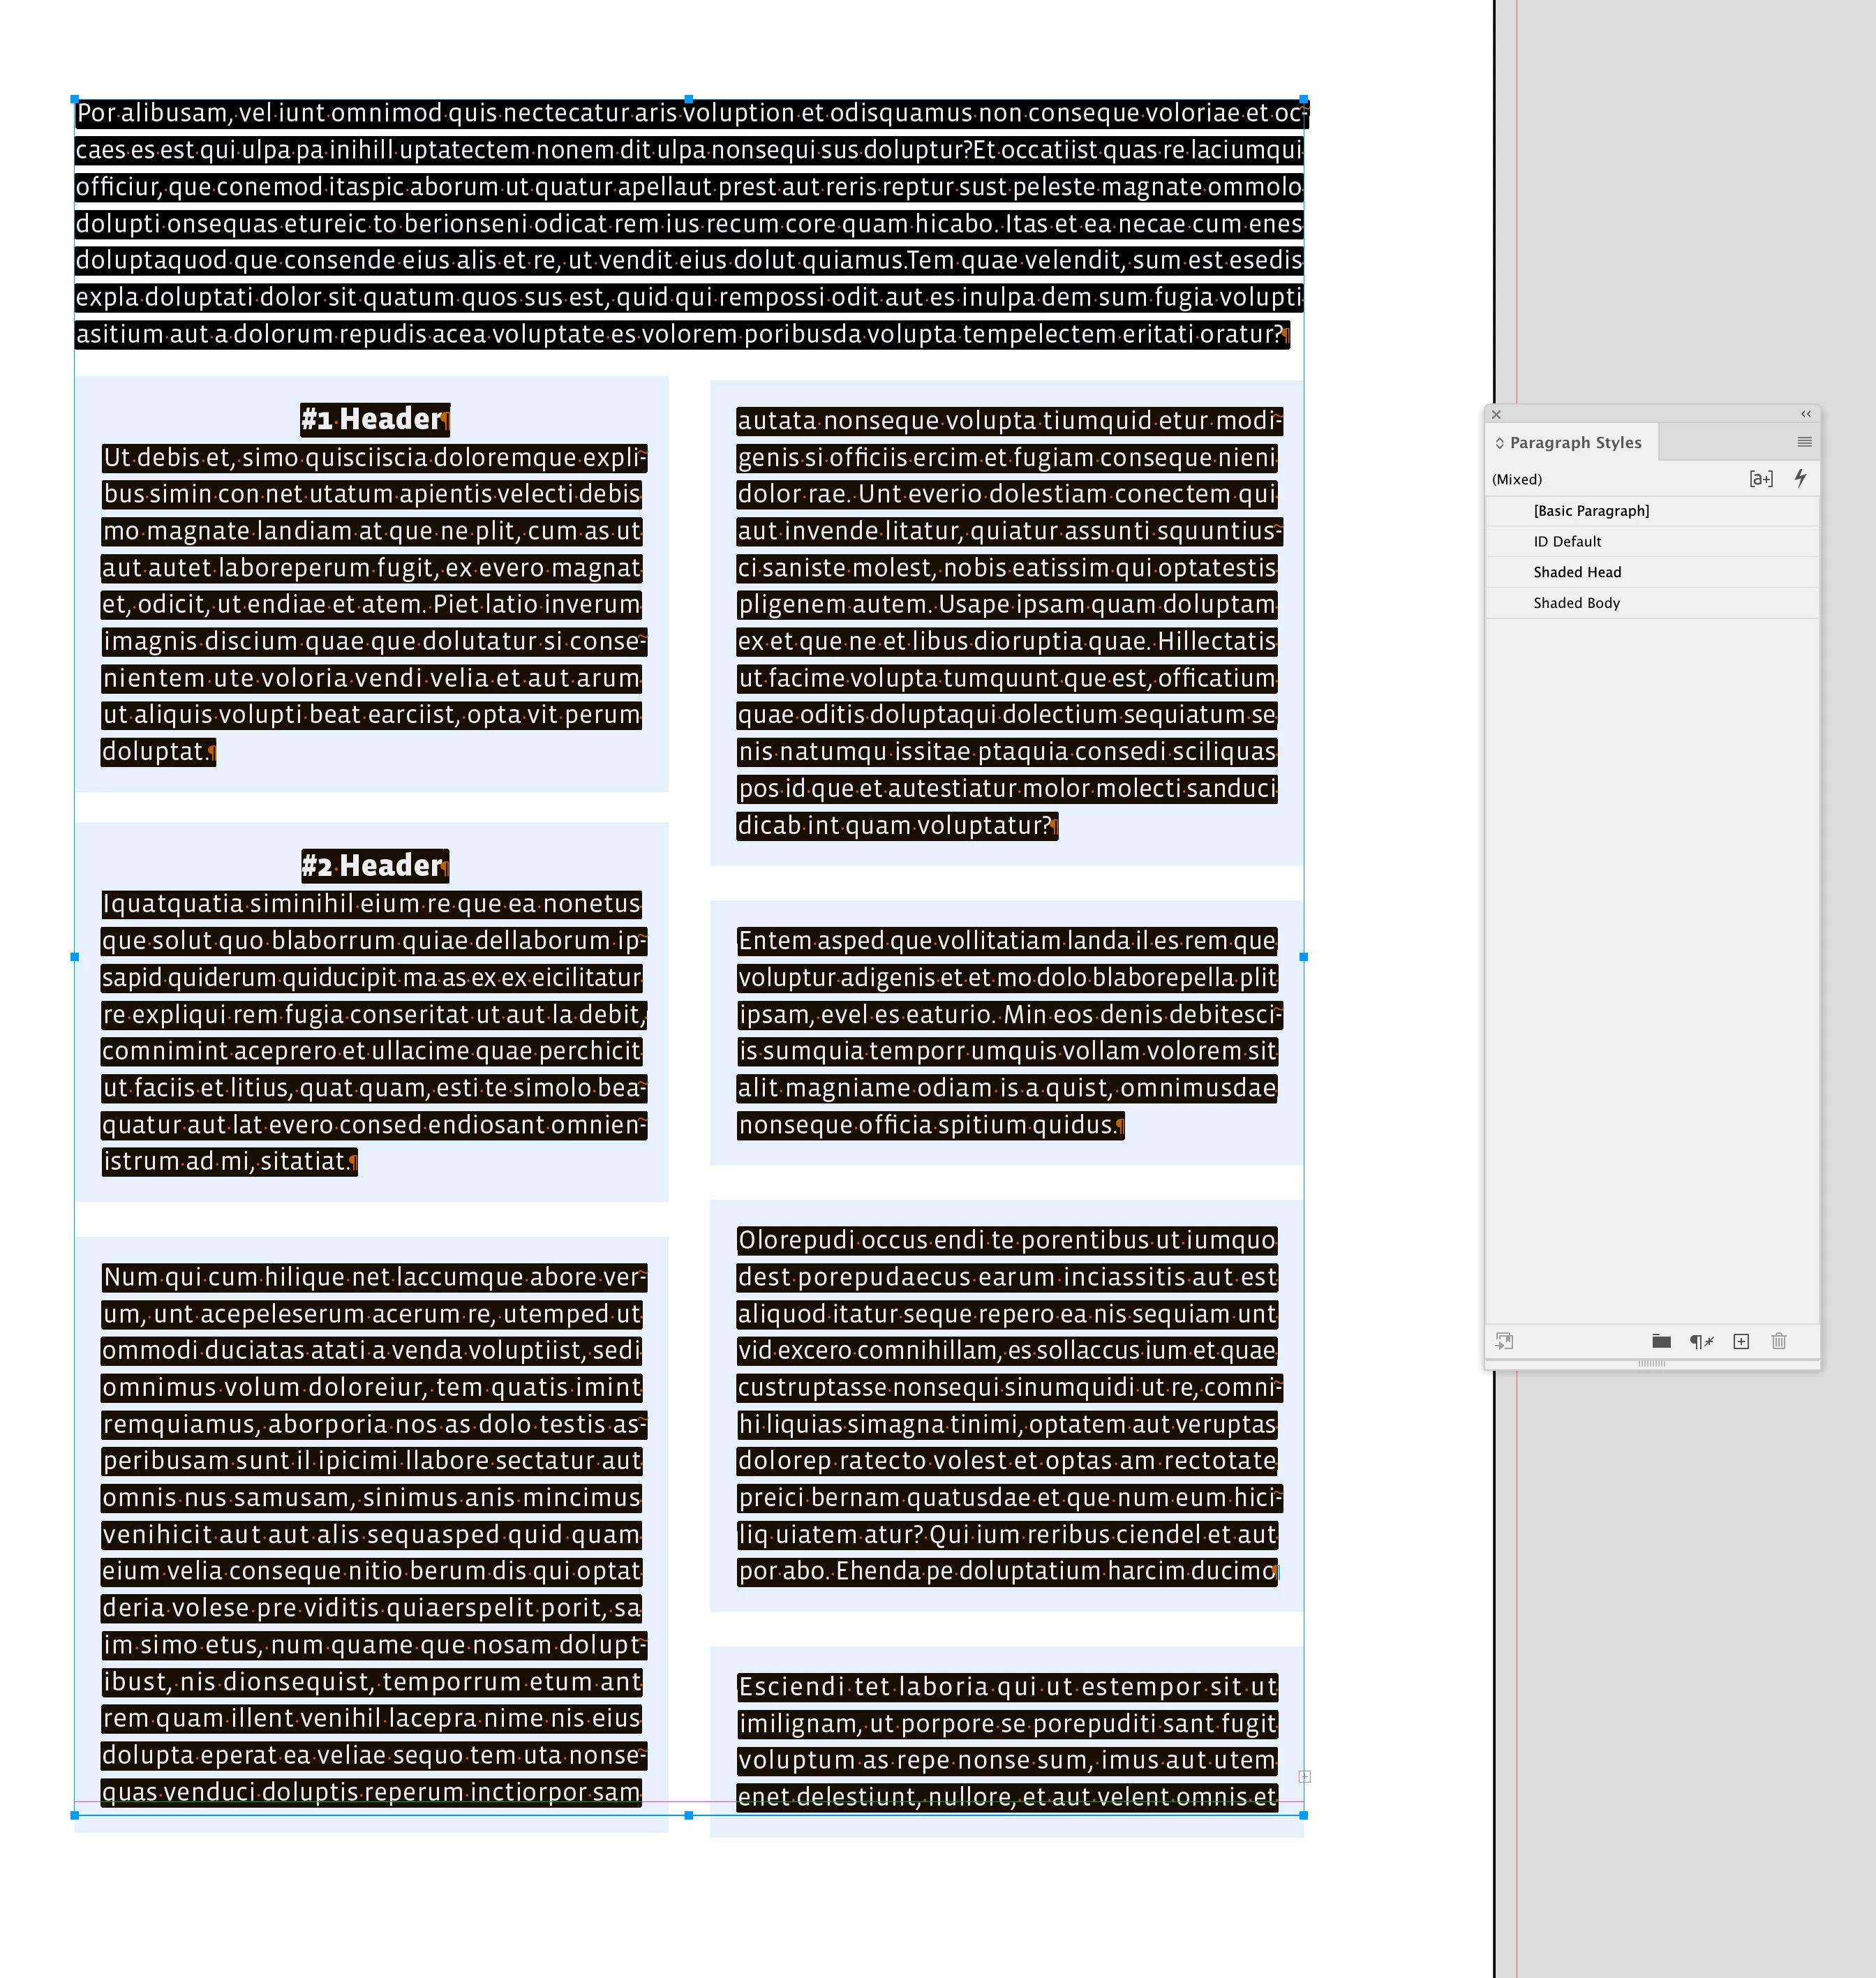Apply the Shaded Body paragraph style
The width and height of the screenshot is (1876, 1978).
1576,603
